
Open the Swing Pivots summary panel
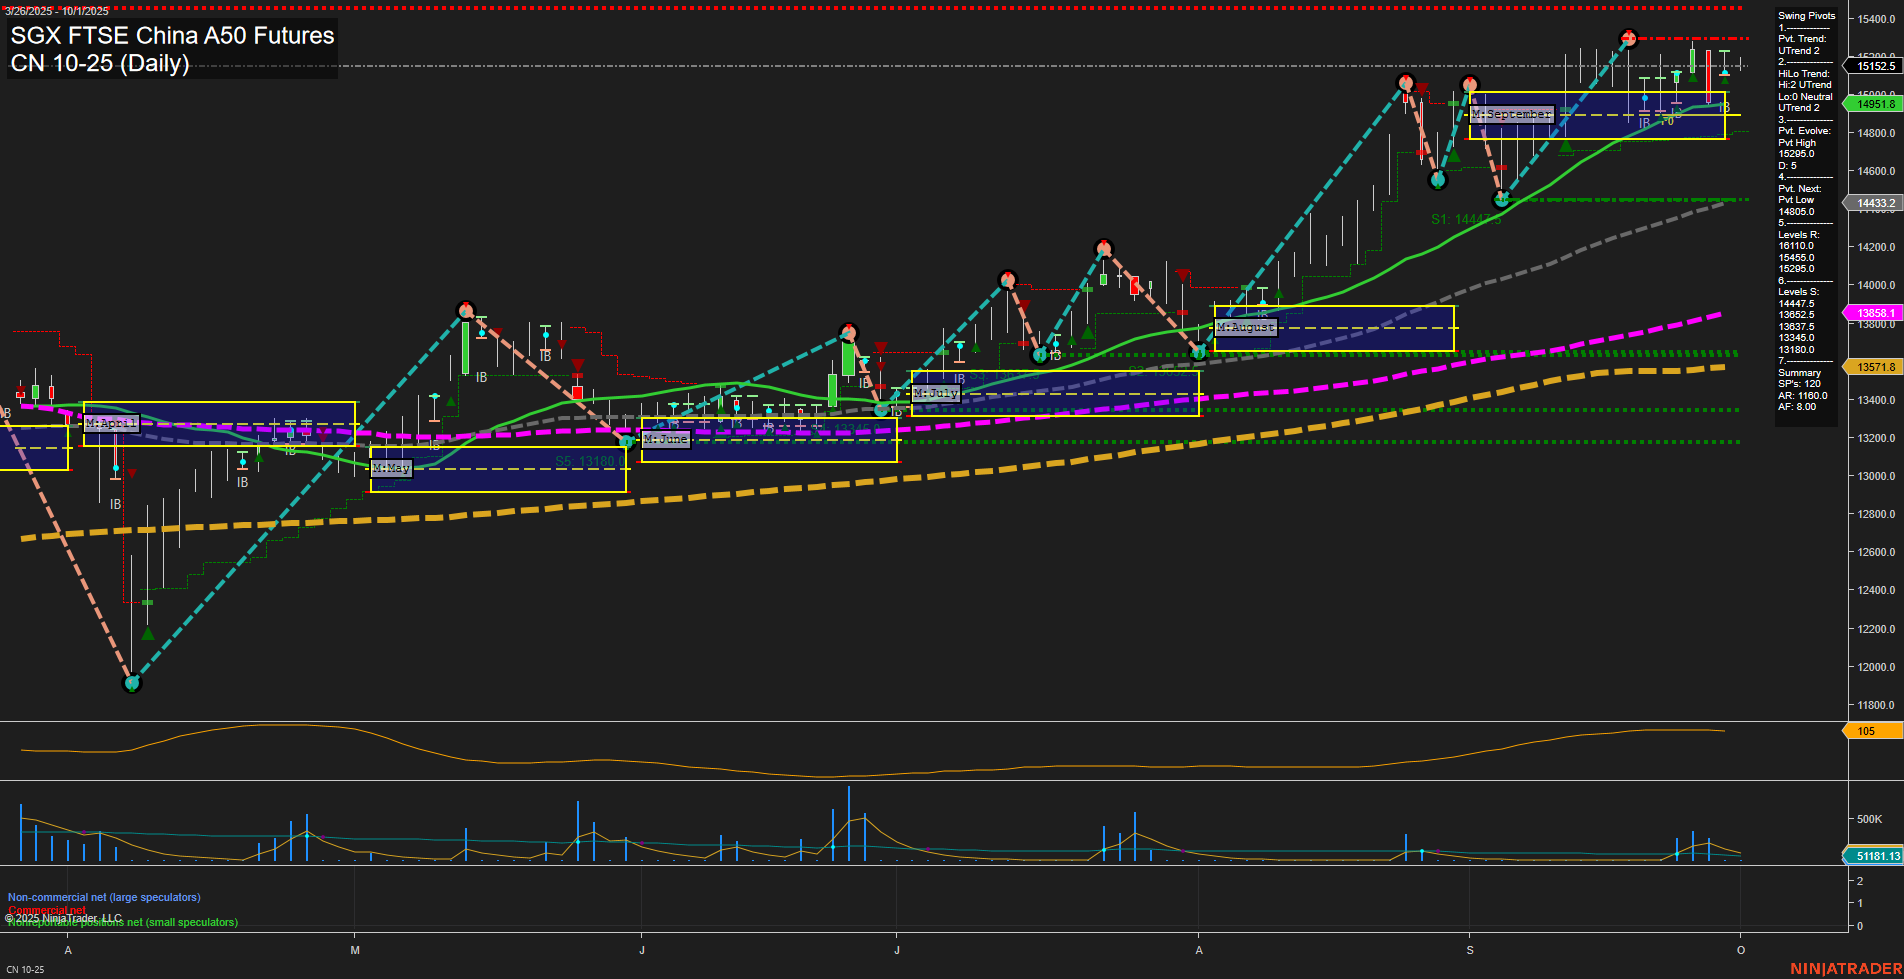[x=1806, y=16]
